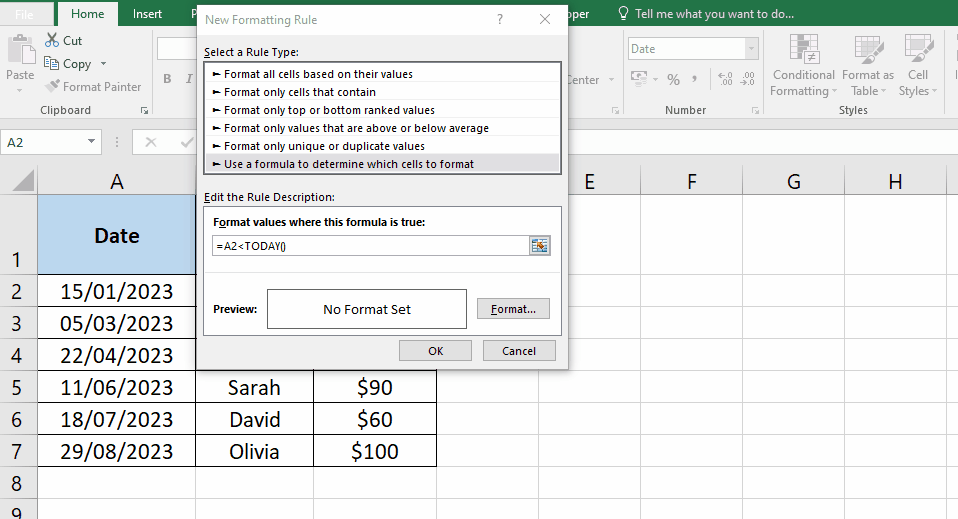Expand the Paste options dropdown arrow
This screenshot has height=519, width=958.
[20, 90]
